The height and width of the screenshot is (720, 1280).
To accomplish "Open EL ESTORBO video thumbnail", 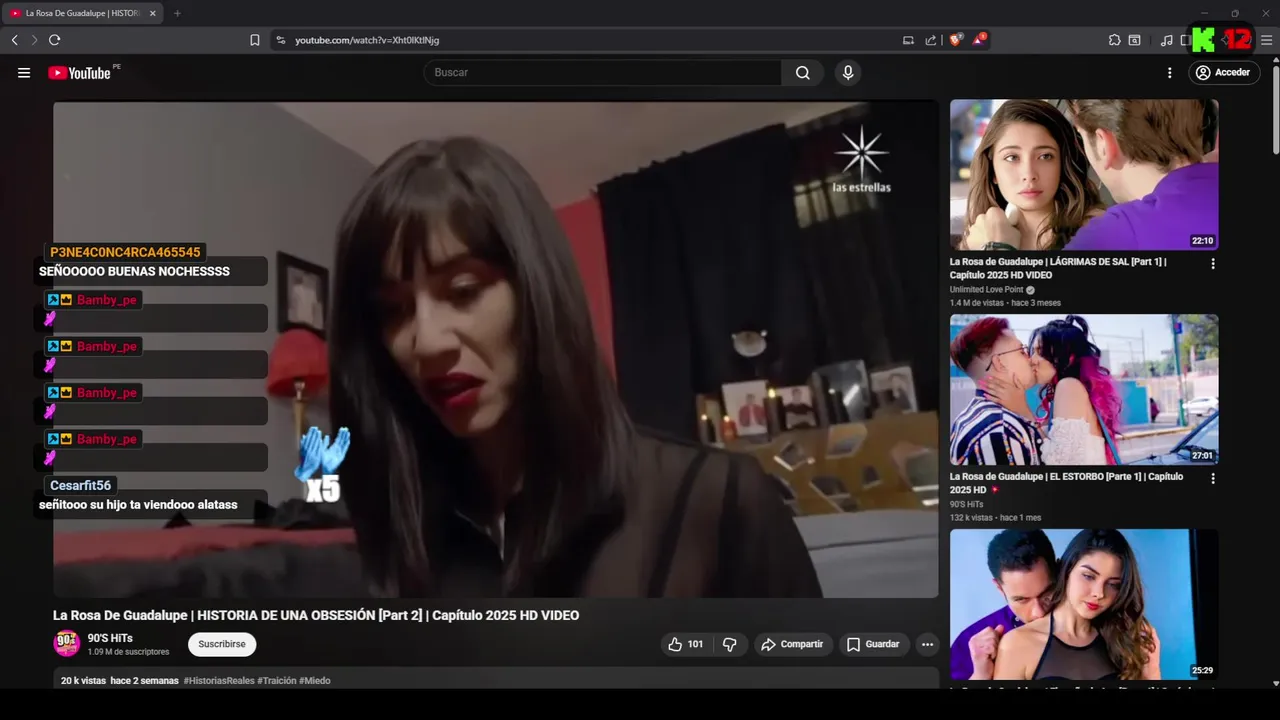I will (x=1084, y=390).
